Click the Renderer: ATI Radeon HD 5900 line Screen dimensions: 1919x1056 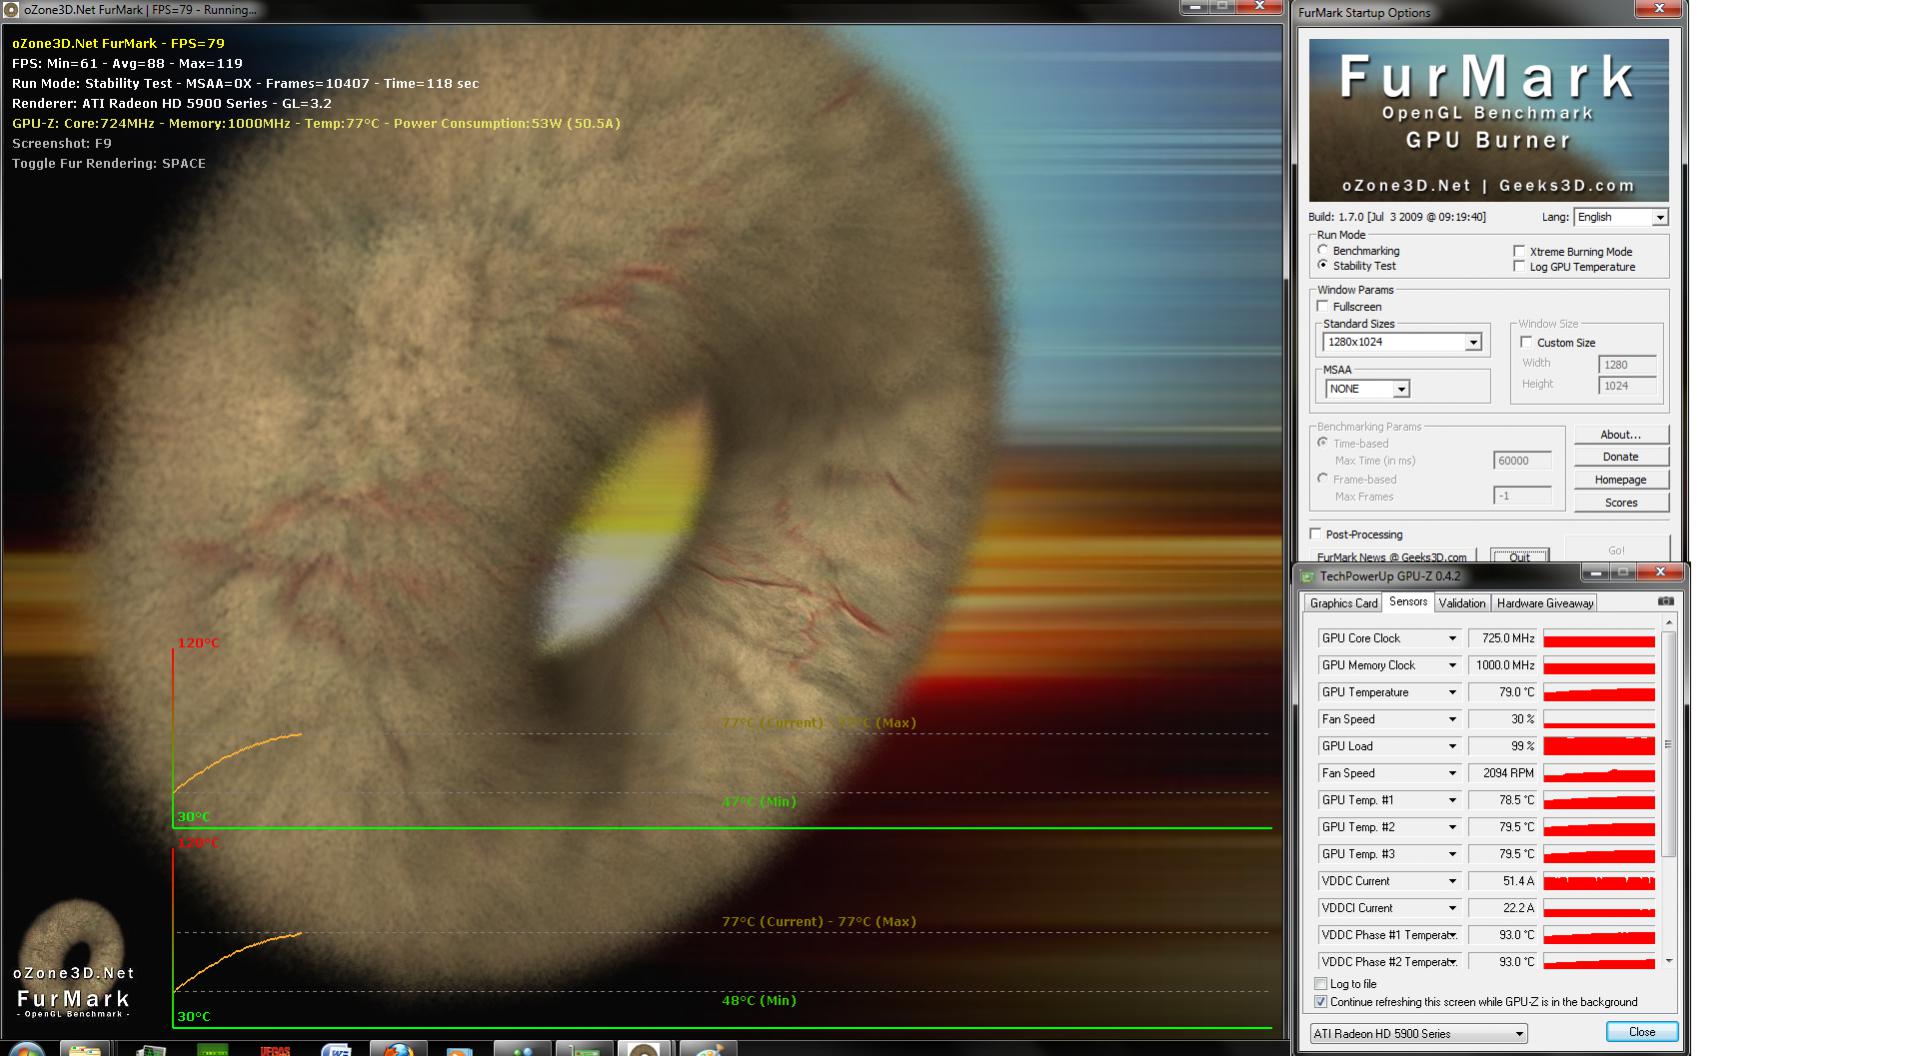[172, 103]
